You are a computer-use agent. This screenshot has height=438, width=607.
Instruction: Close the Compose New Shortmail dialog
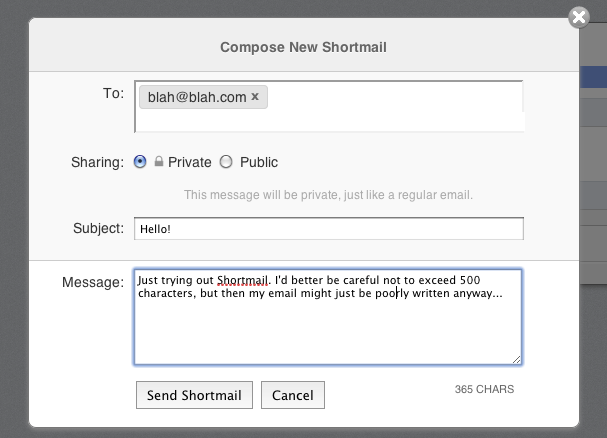click(579, 17)
